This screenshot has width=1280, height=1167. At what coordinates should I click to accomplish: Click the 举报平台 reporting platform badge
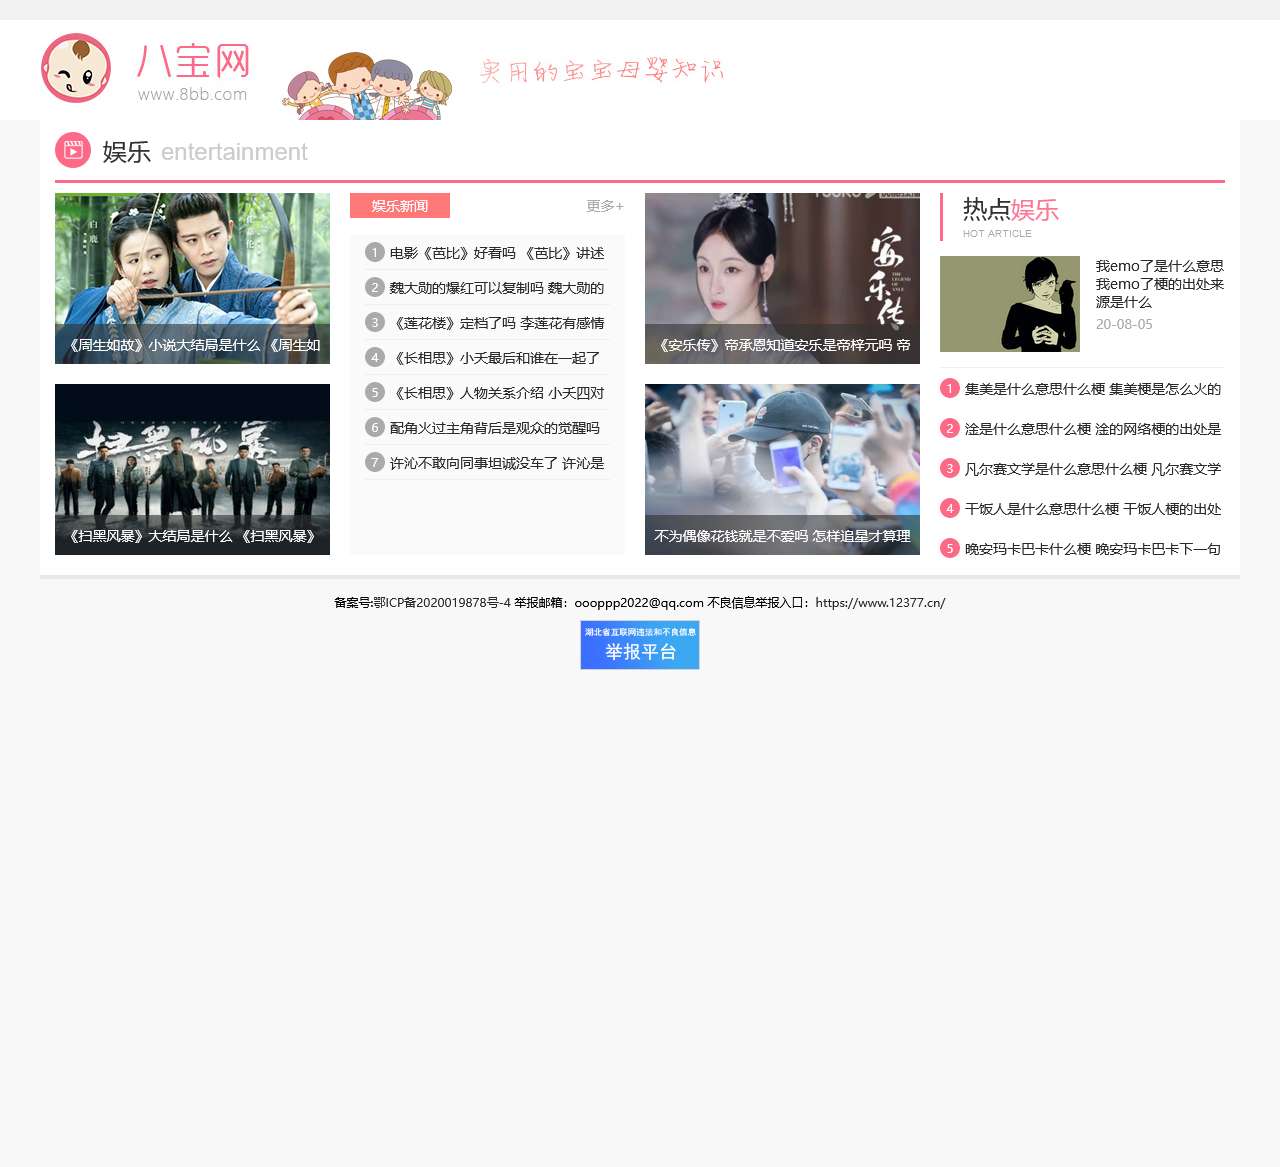(x=639, y=645)
